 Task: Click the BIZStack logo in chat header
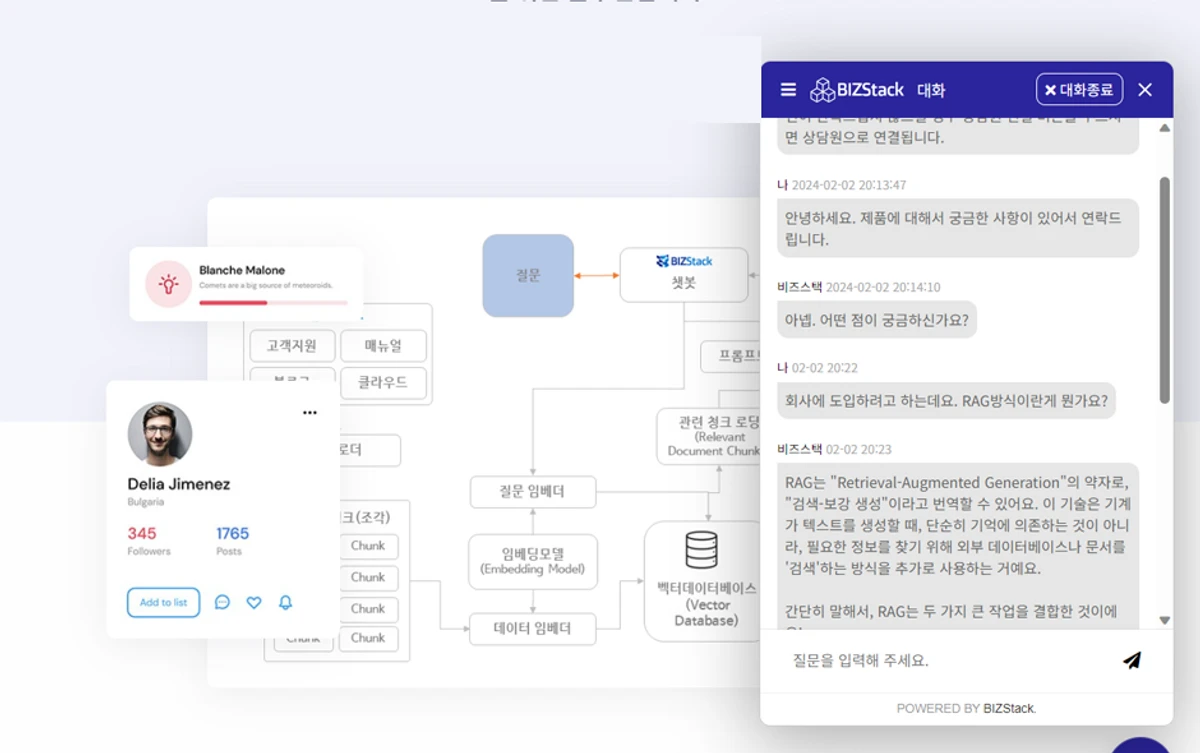pyautogui.click(x=857, y=90)
